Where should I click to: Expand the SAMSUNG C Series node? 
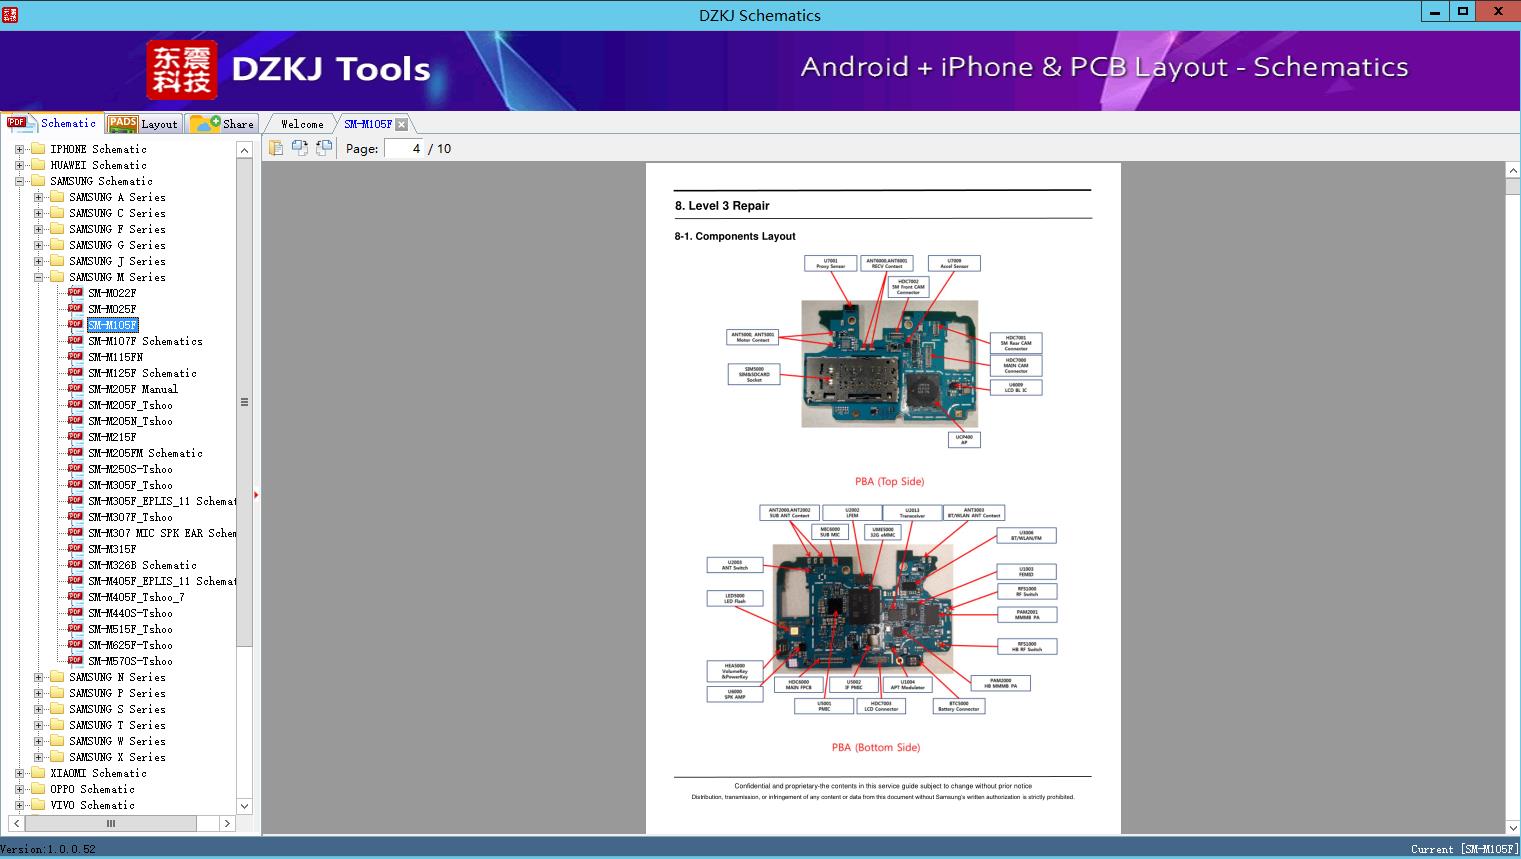pyautogui.click(x=38, y=213)
